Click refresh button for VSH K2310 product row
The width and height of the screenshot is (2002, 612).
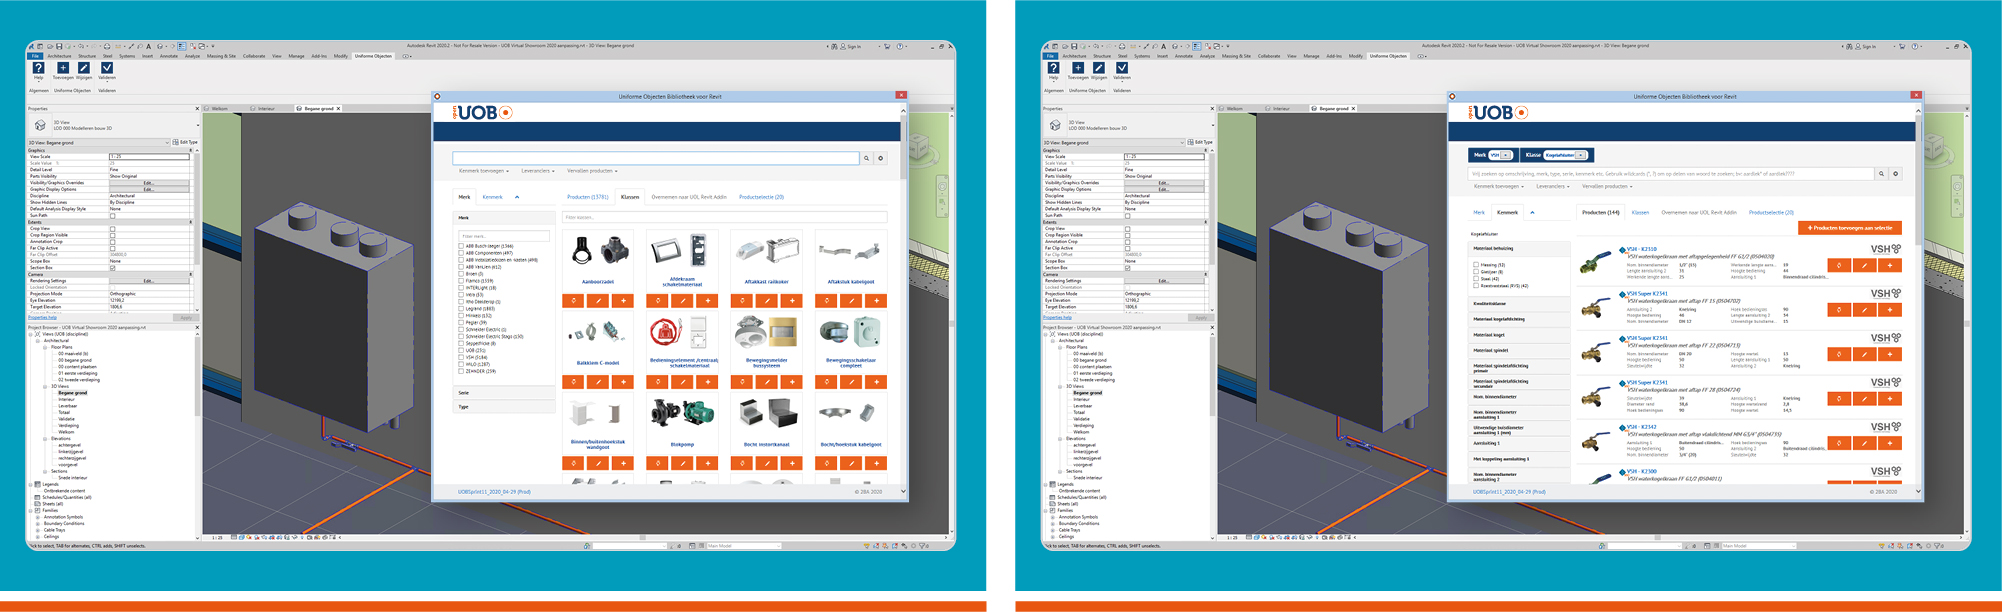click(1838, 266)
